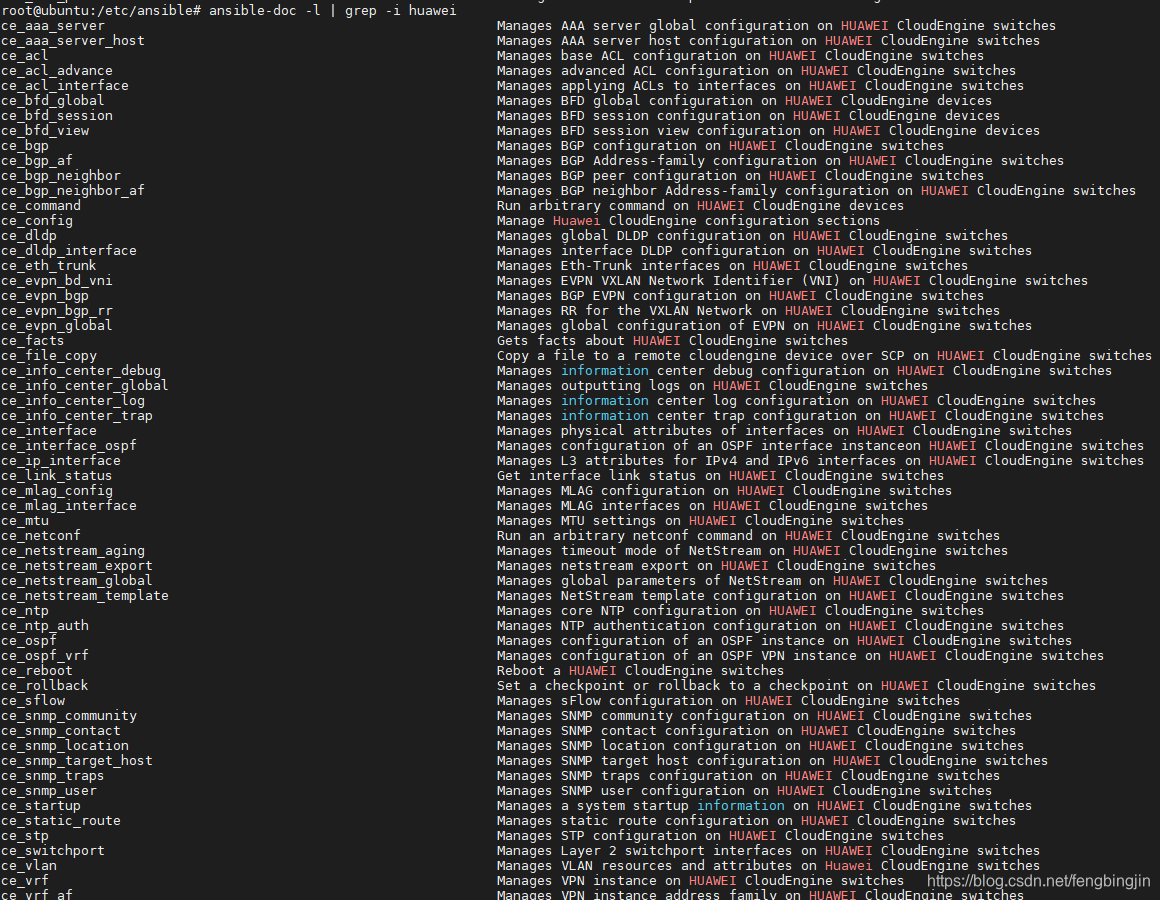Viewport: 1160px width, 900px height.
Task: Click 'Copy a file to a remote cloudengine' description
Action: [824, 356]
